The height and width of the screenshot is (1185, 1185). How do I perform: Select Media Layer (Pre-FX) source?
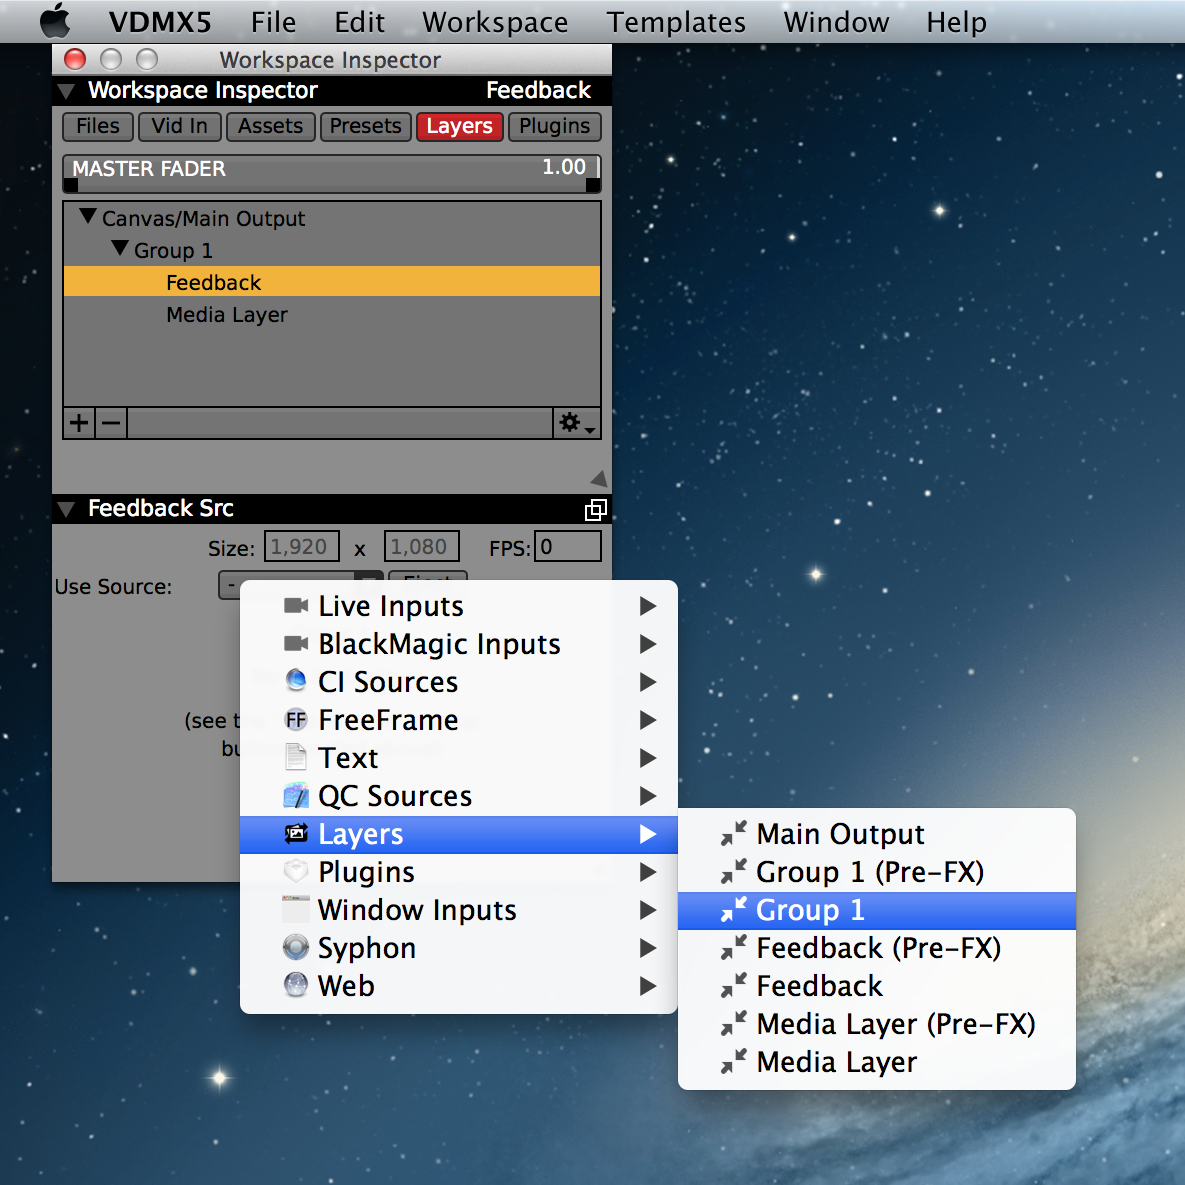pos(877,1025)
